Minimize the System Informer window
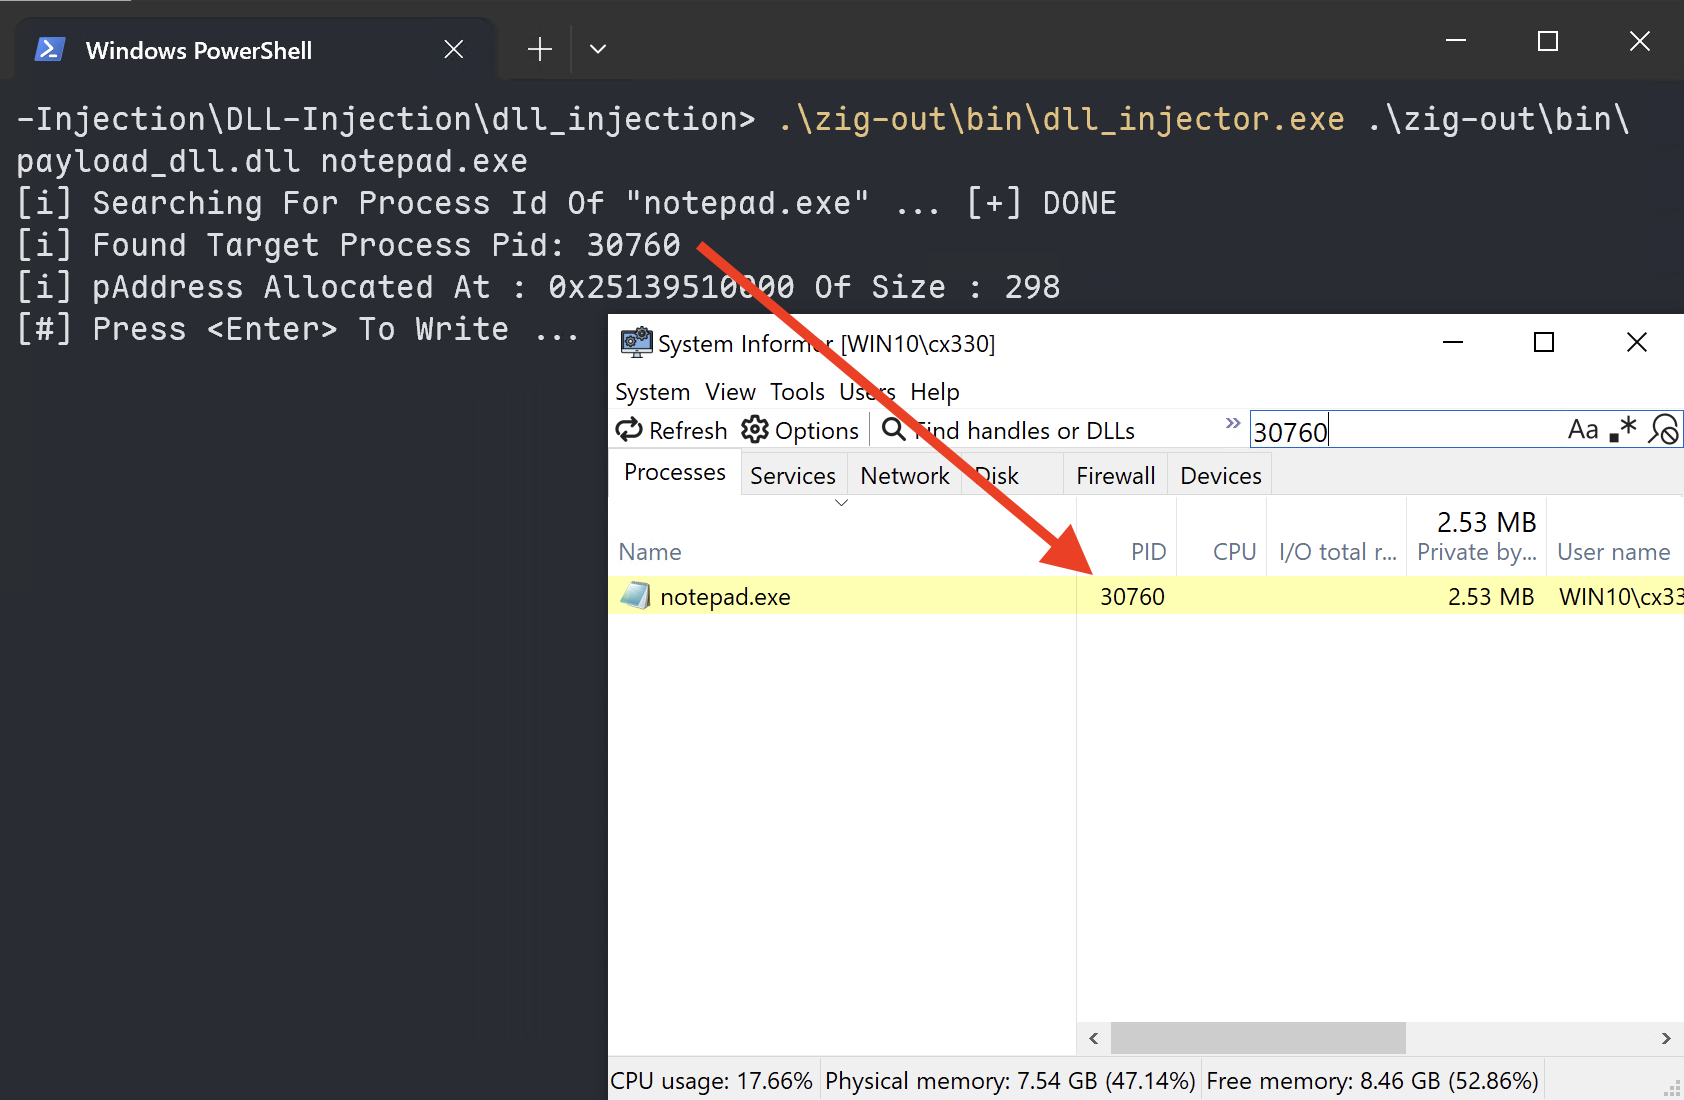This screenshot has width=1684, height=1100. point(1453,342)
